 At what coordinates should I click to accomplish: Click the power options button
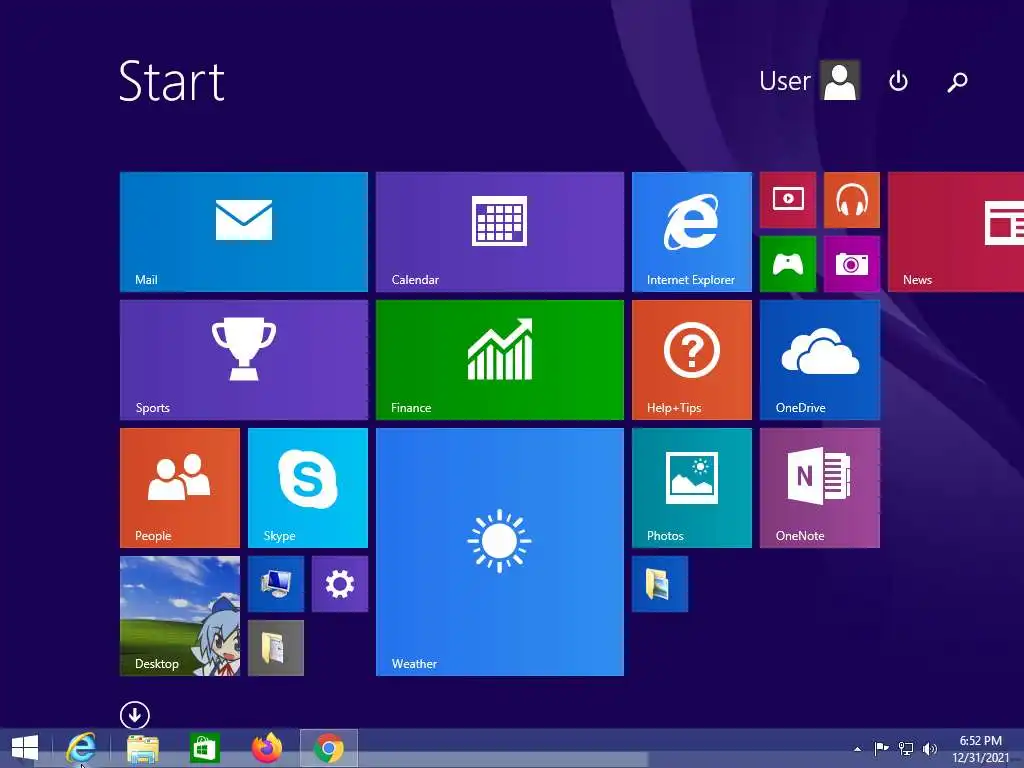click(x=899, y=81)
